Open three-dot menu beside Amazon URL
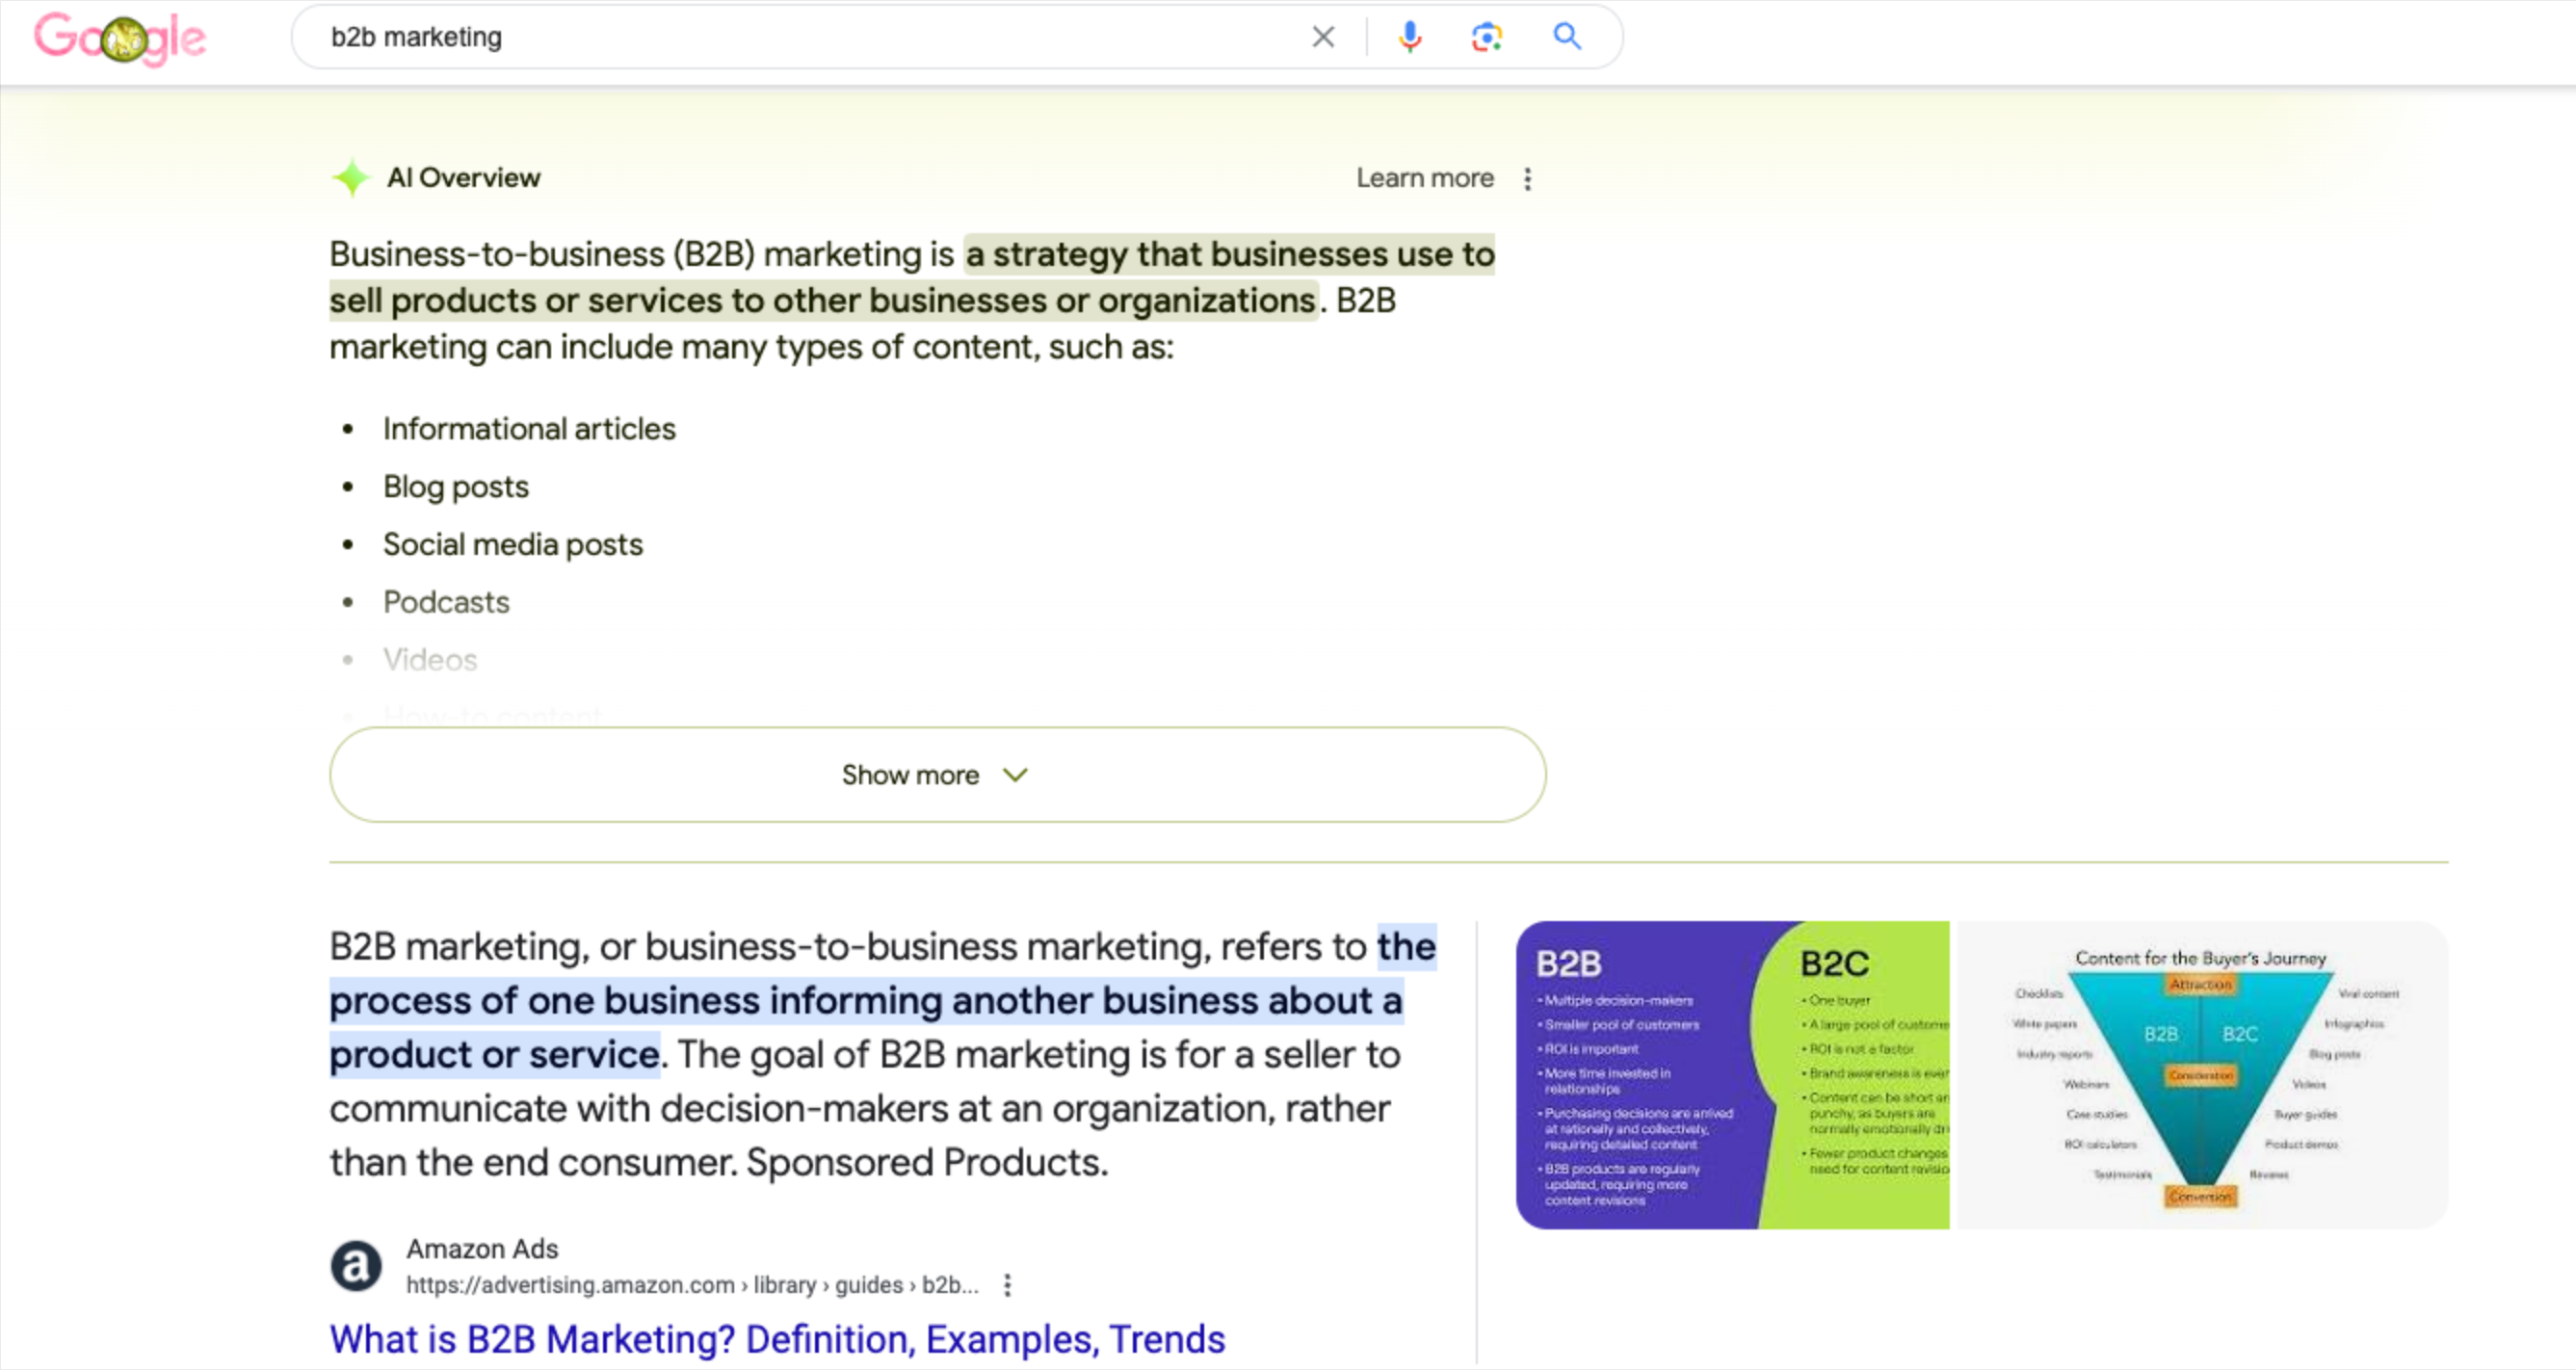This screenshot has width=2576, height=1372. tap(1007, 1285)
